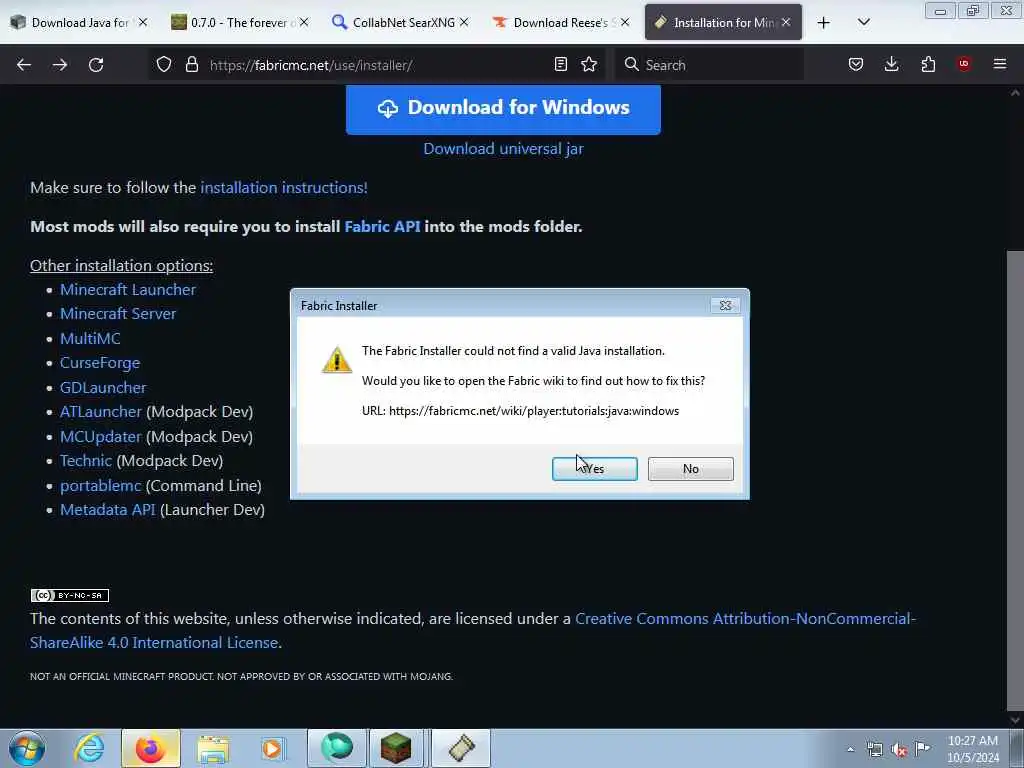Click Yes in Fabric Installer dialog

594,469
